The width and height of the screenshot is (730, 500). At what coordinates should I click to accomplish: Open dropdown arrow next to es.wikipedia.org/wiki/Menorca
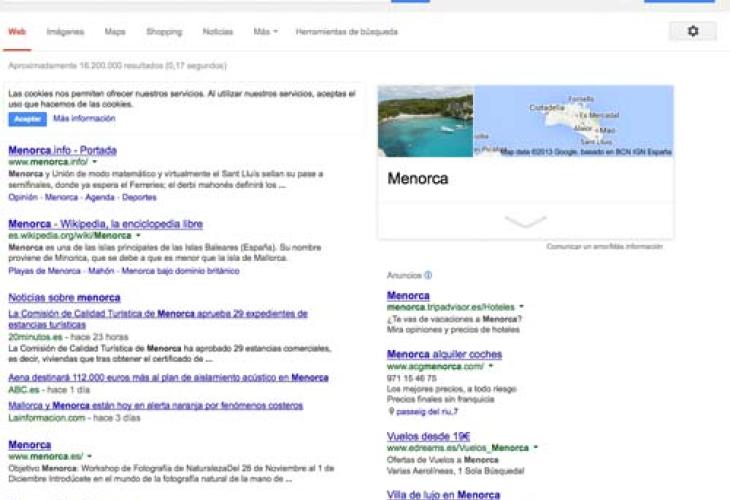point(138,236)
